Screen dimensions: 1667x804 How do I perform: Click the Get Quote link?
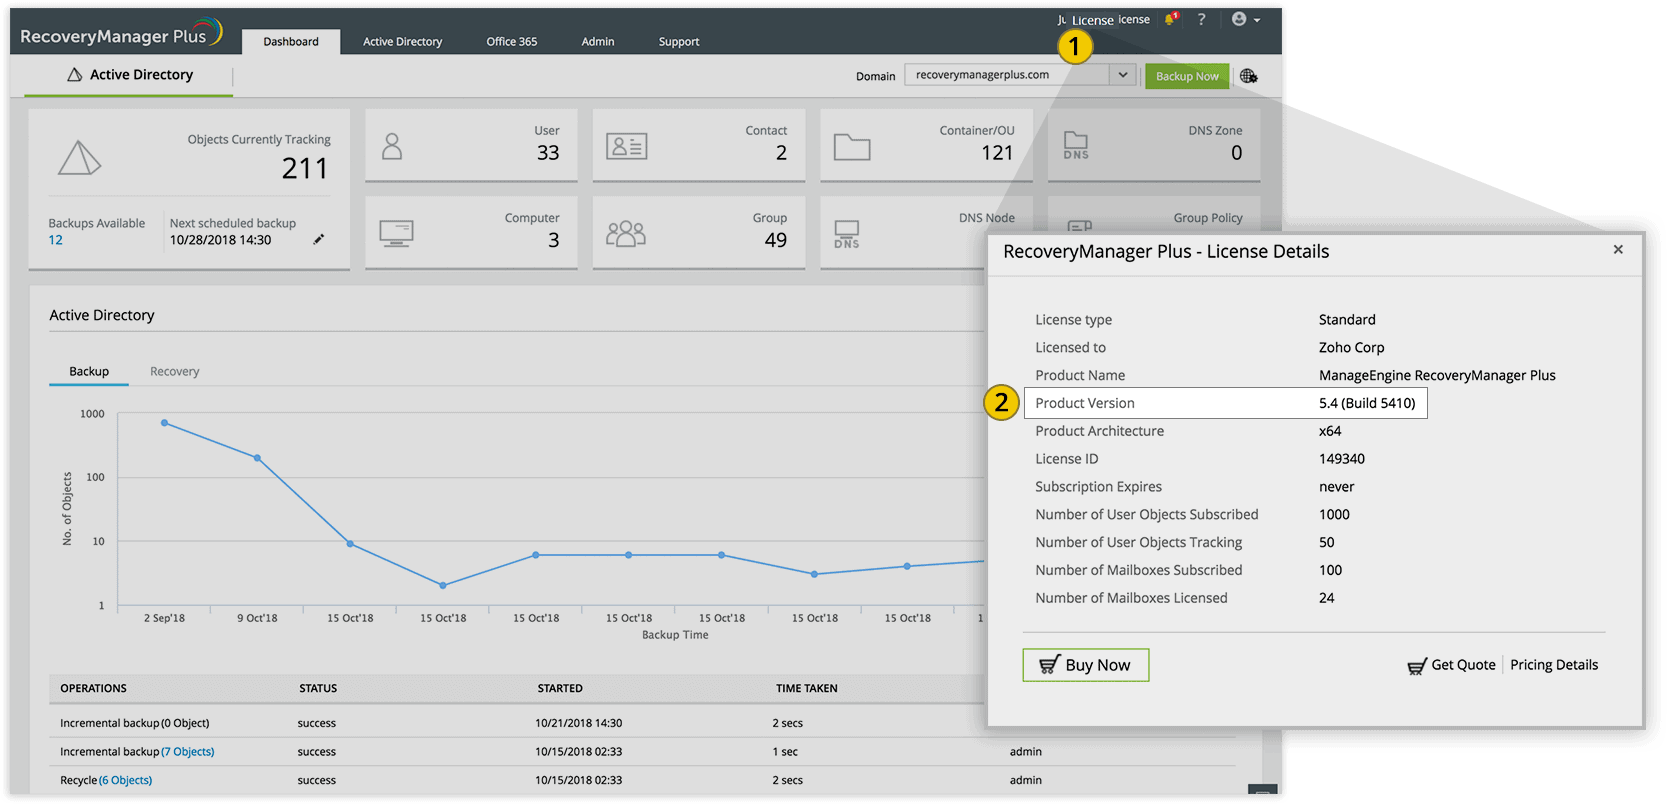(x=1452, y=665)
